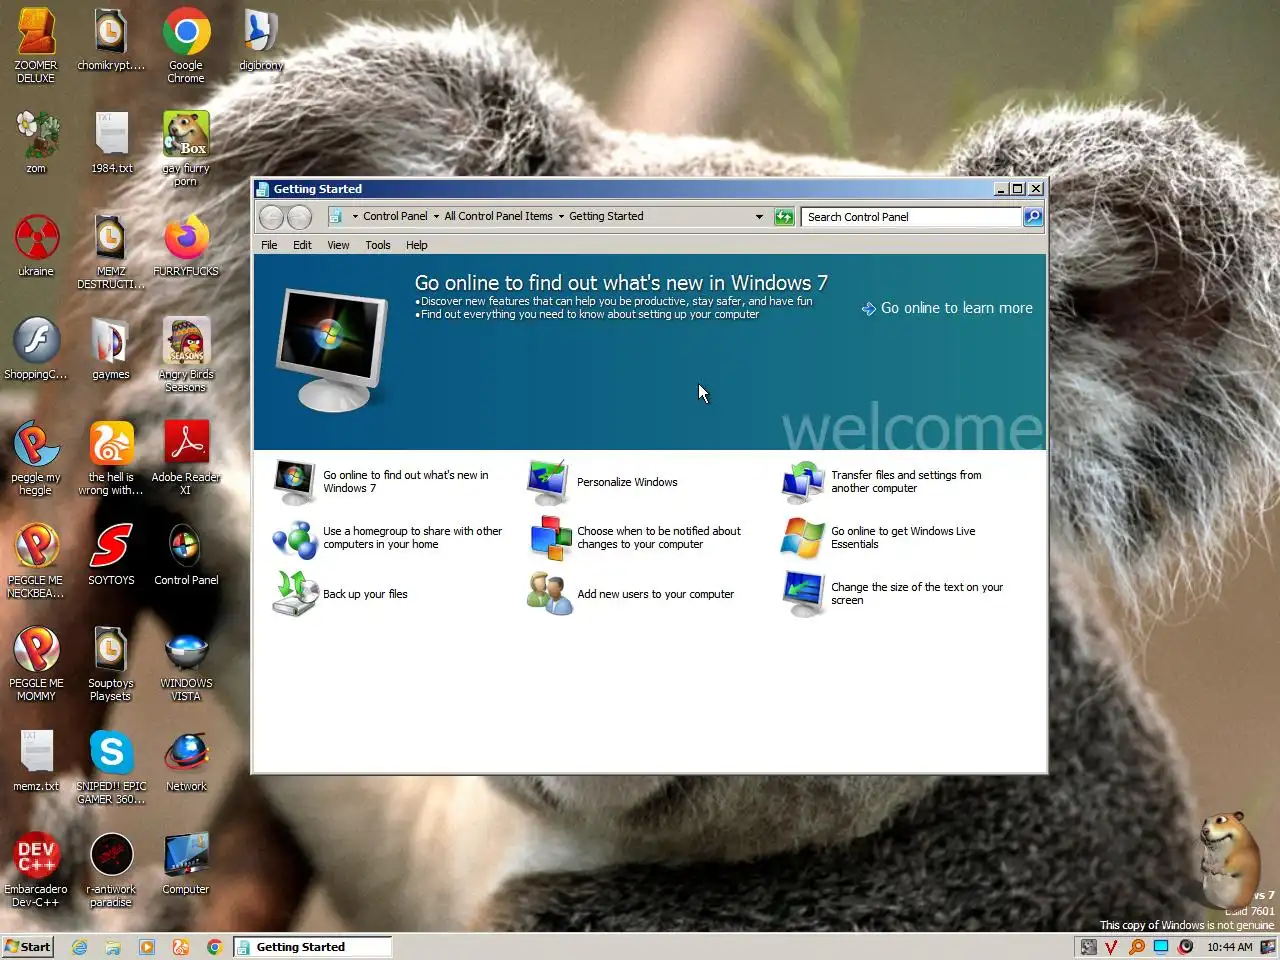Click the Back navigation button

click(x=271, y=217)
